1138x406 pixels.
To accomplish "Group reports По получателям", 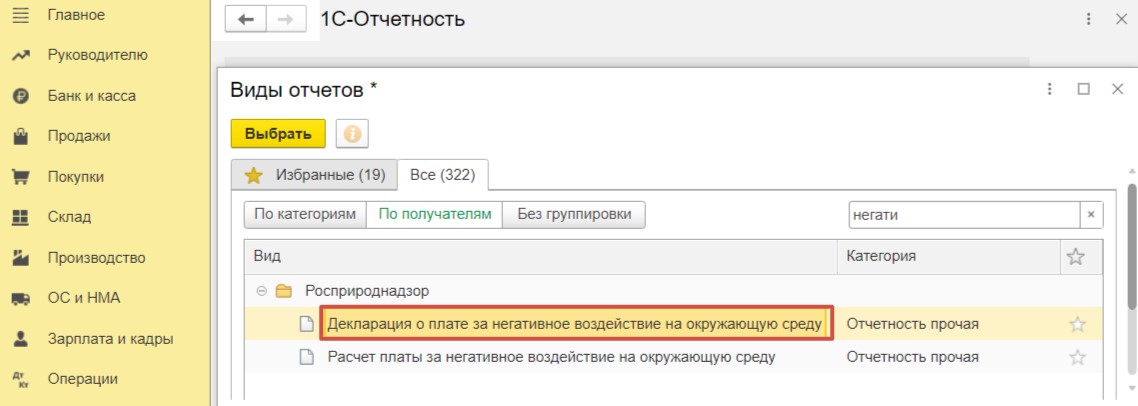I will coord(435,215).
